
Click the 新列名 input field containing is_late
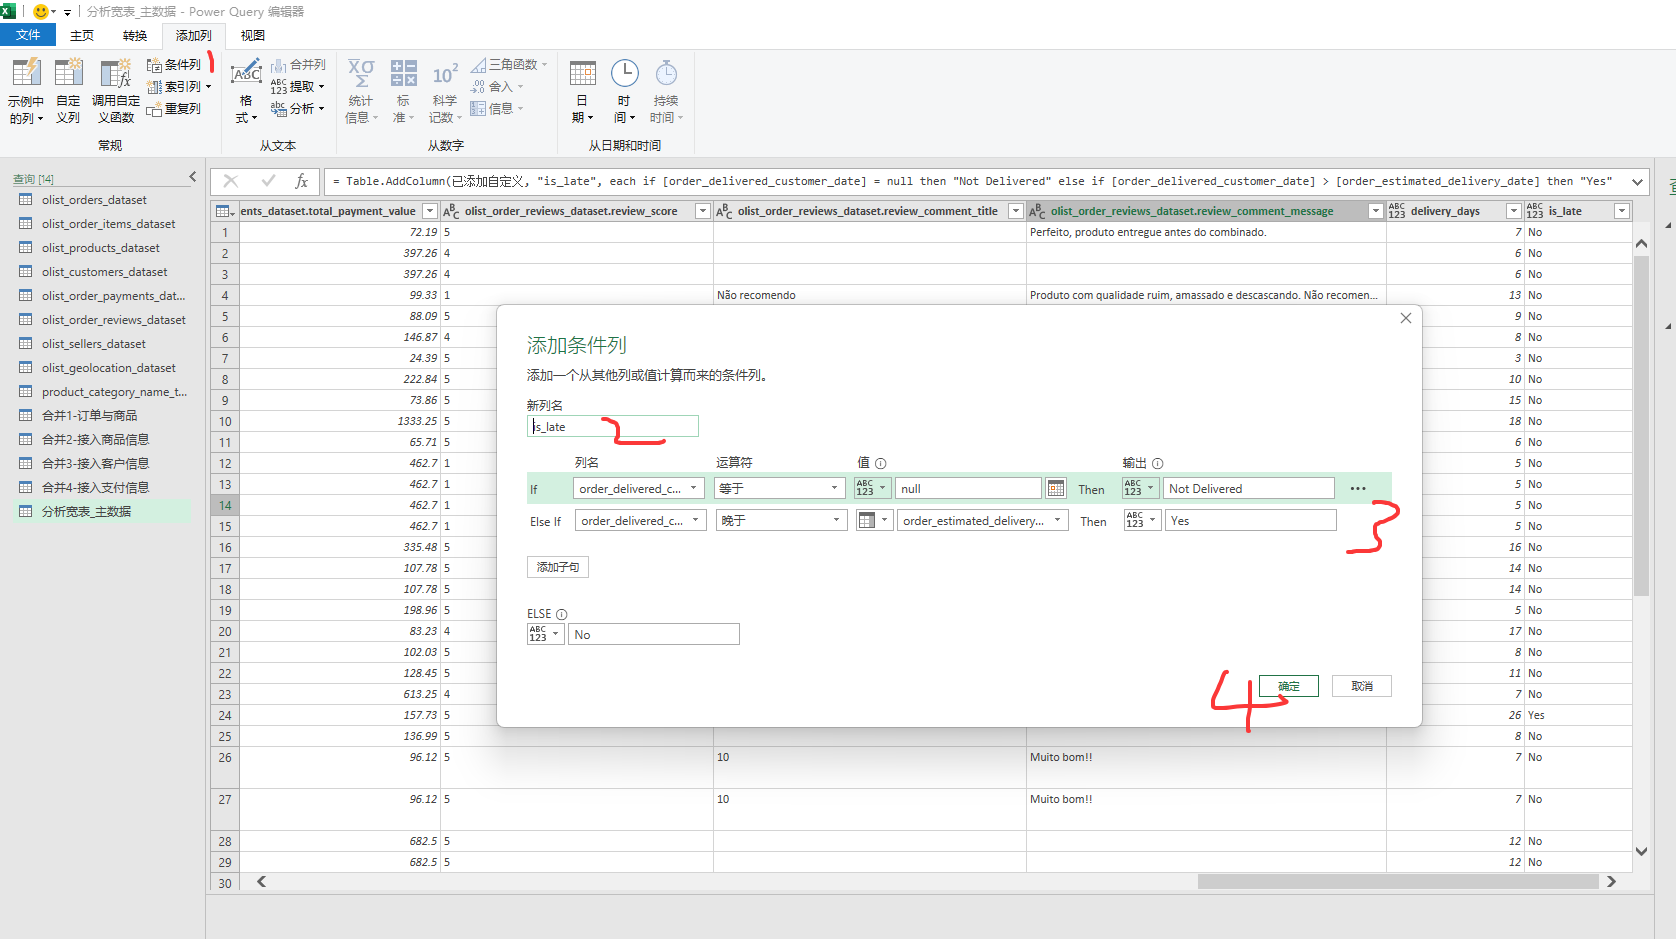[x=613, y=426]
